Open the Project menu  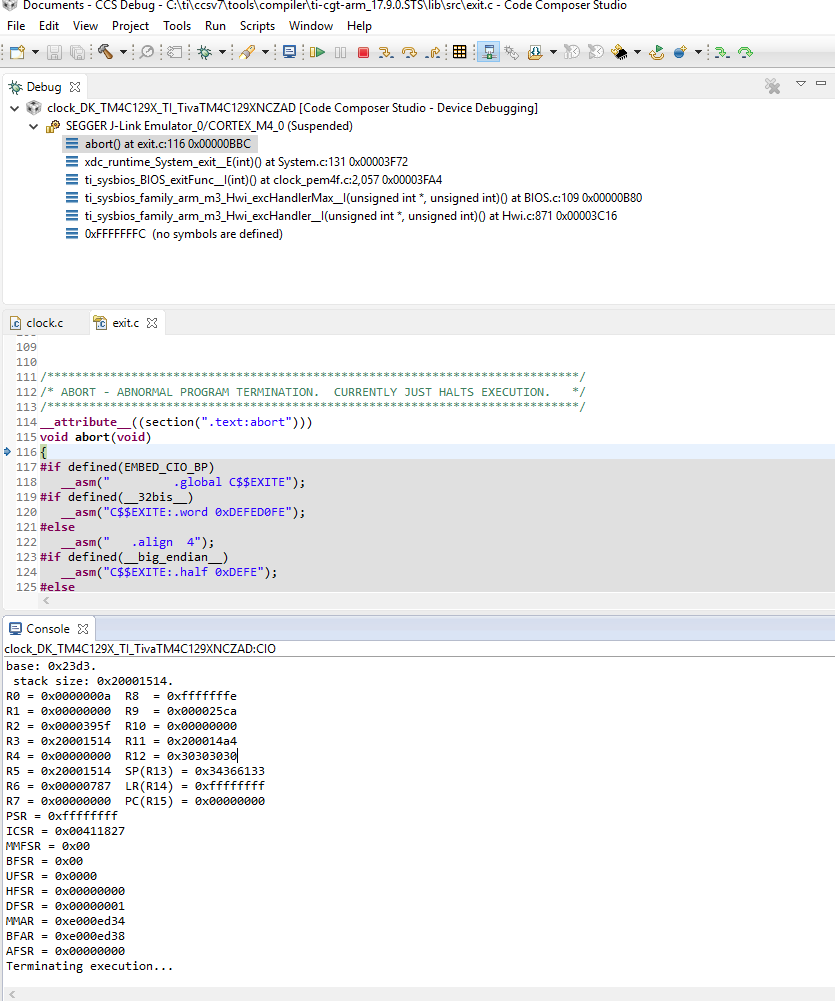[130, 26]
